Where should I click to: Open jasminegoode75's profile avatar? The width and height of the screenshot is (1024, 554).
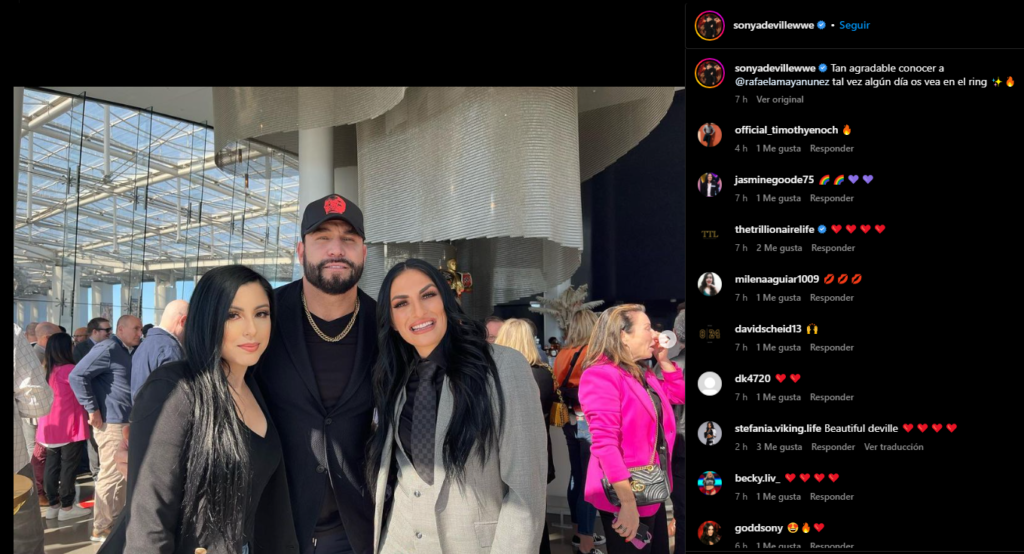pyautogui.click(x=709, y=185)
